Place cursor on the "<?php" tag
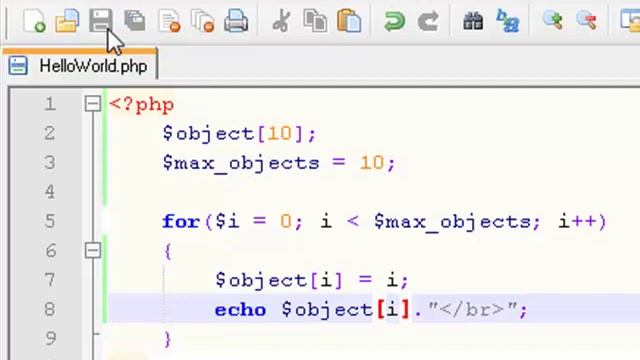The width and height of the screenshot is (640, 360). coord(142,105)
